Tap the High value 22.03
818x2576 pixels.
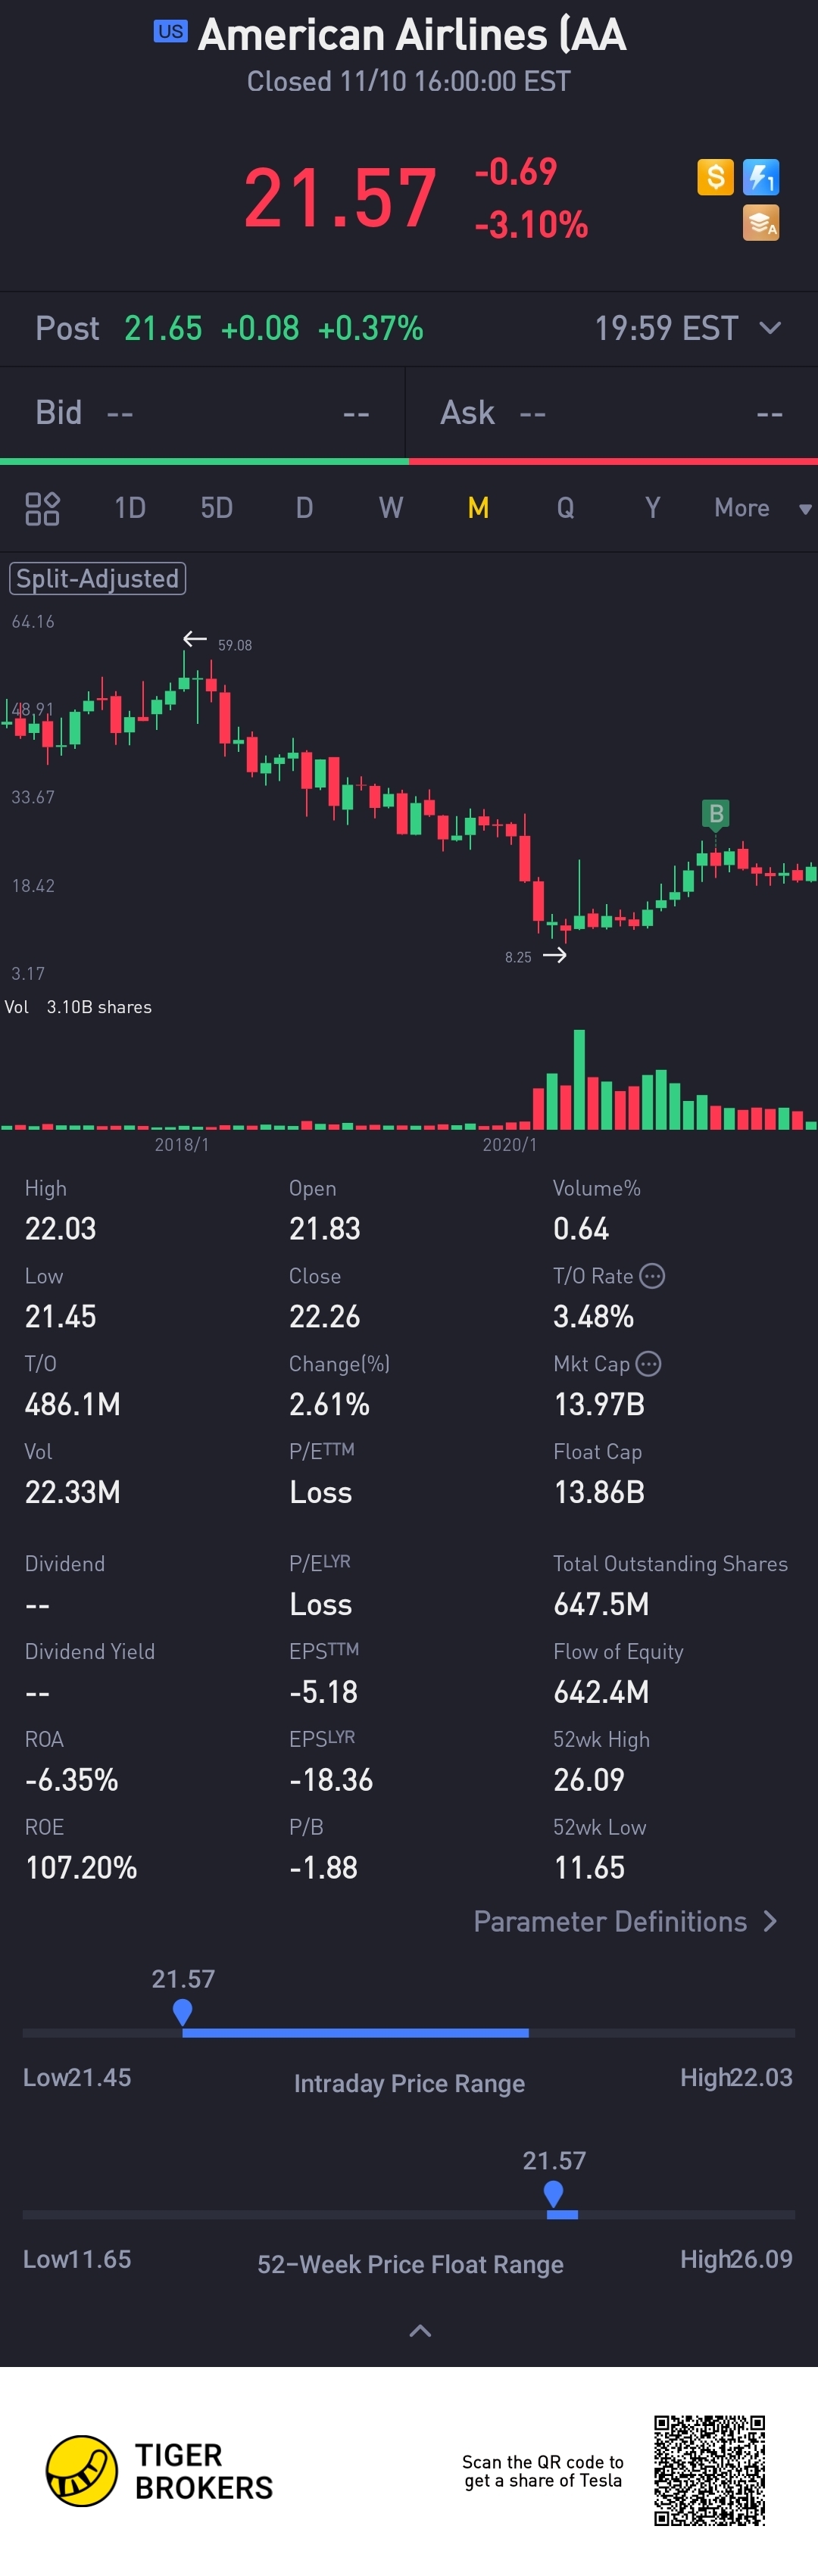point(60,1228)
